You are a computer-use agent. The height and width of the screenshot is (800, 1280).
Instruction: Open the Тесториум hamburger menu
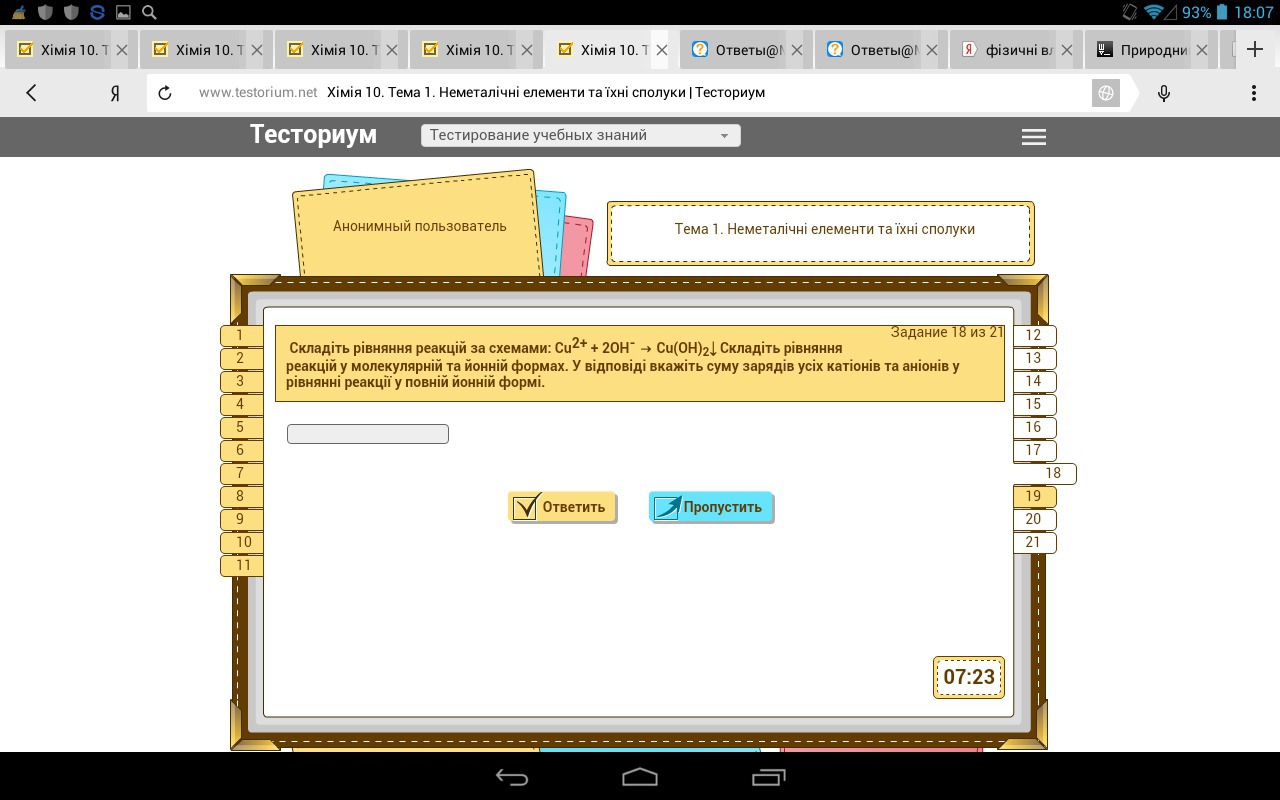point(1034,137)
